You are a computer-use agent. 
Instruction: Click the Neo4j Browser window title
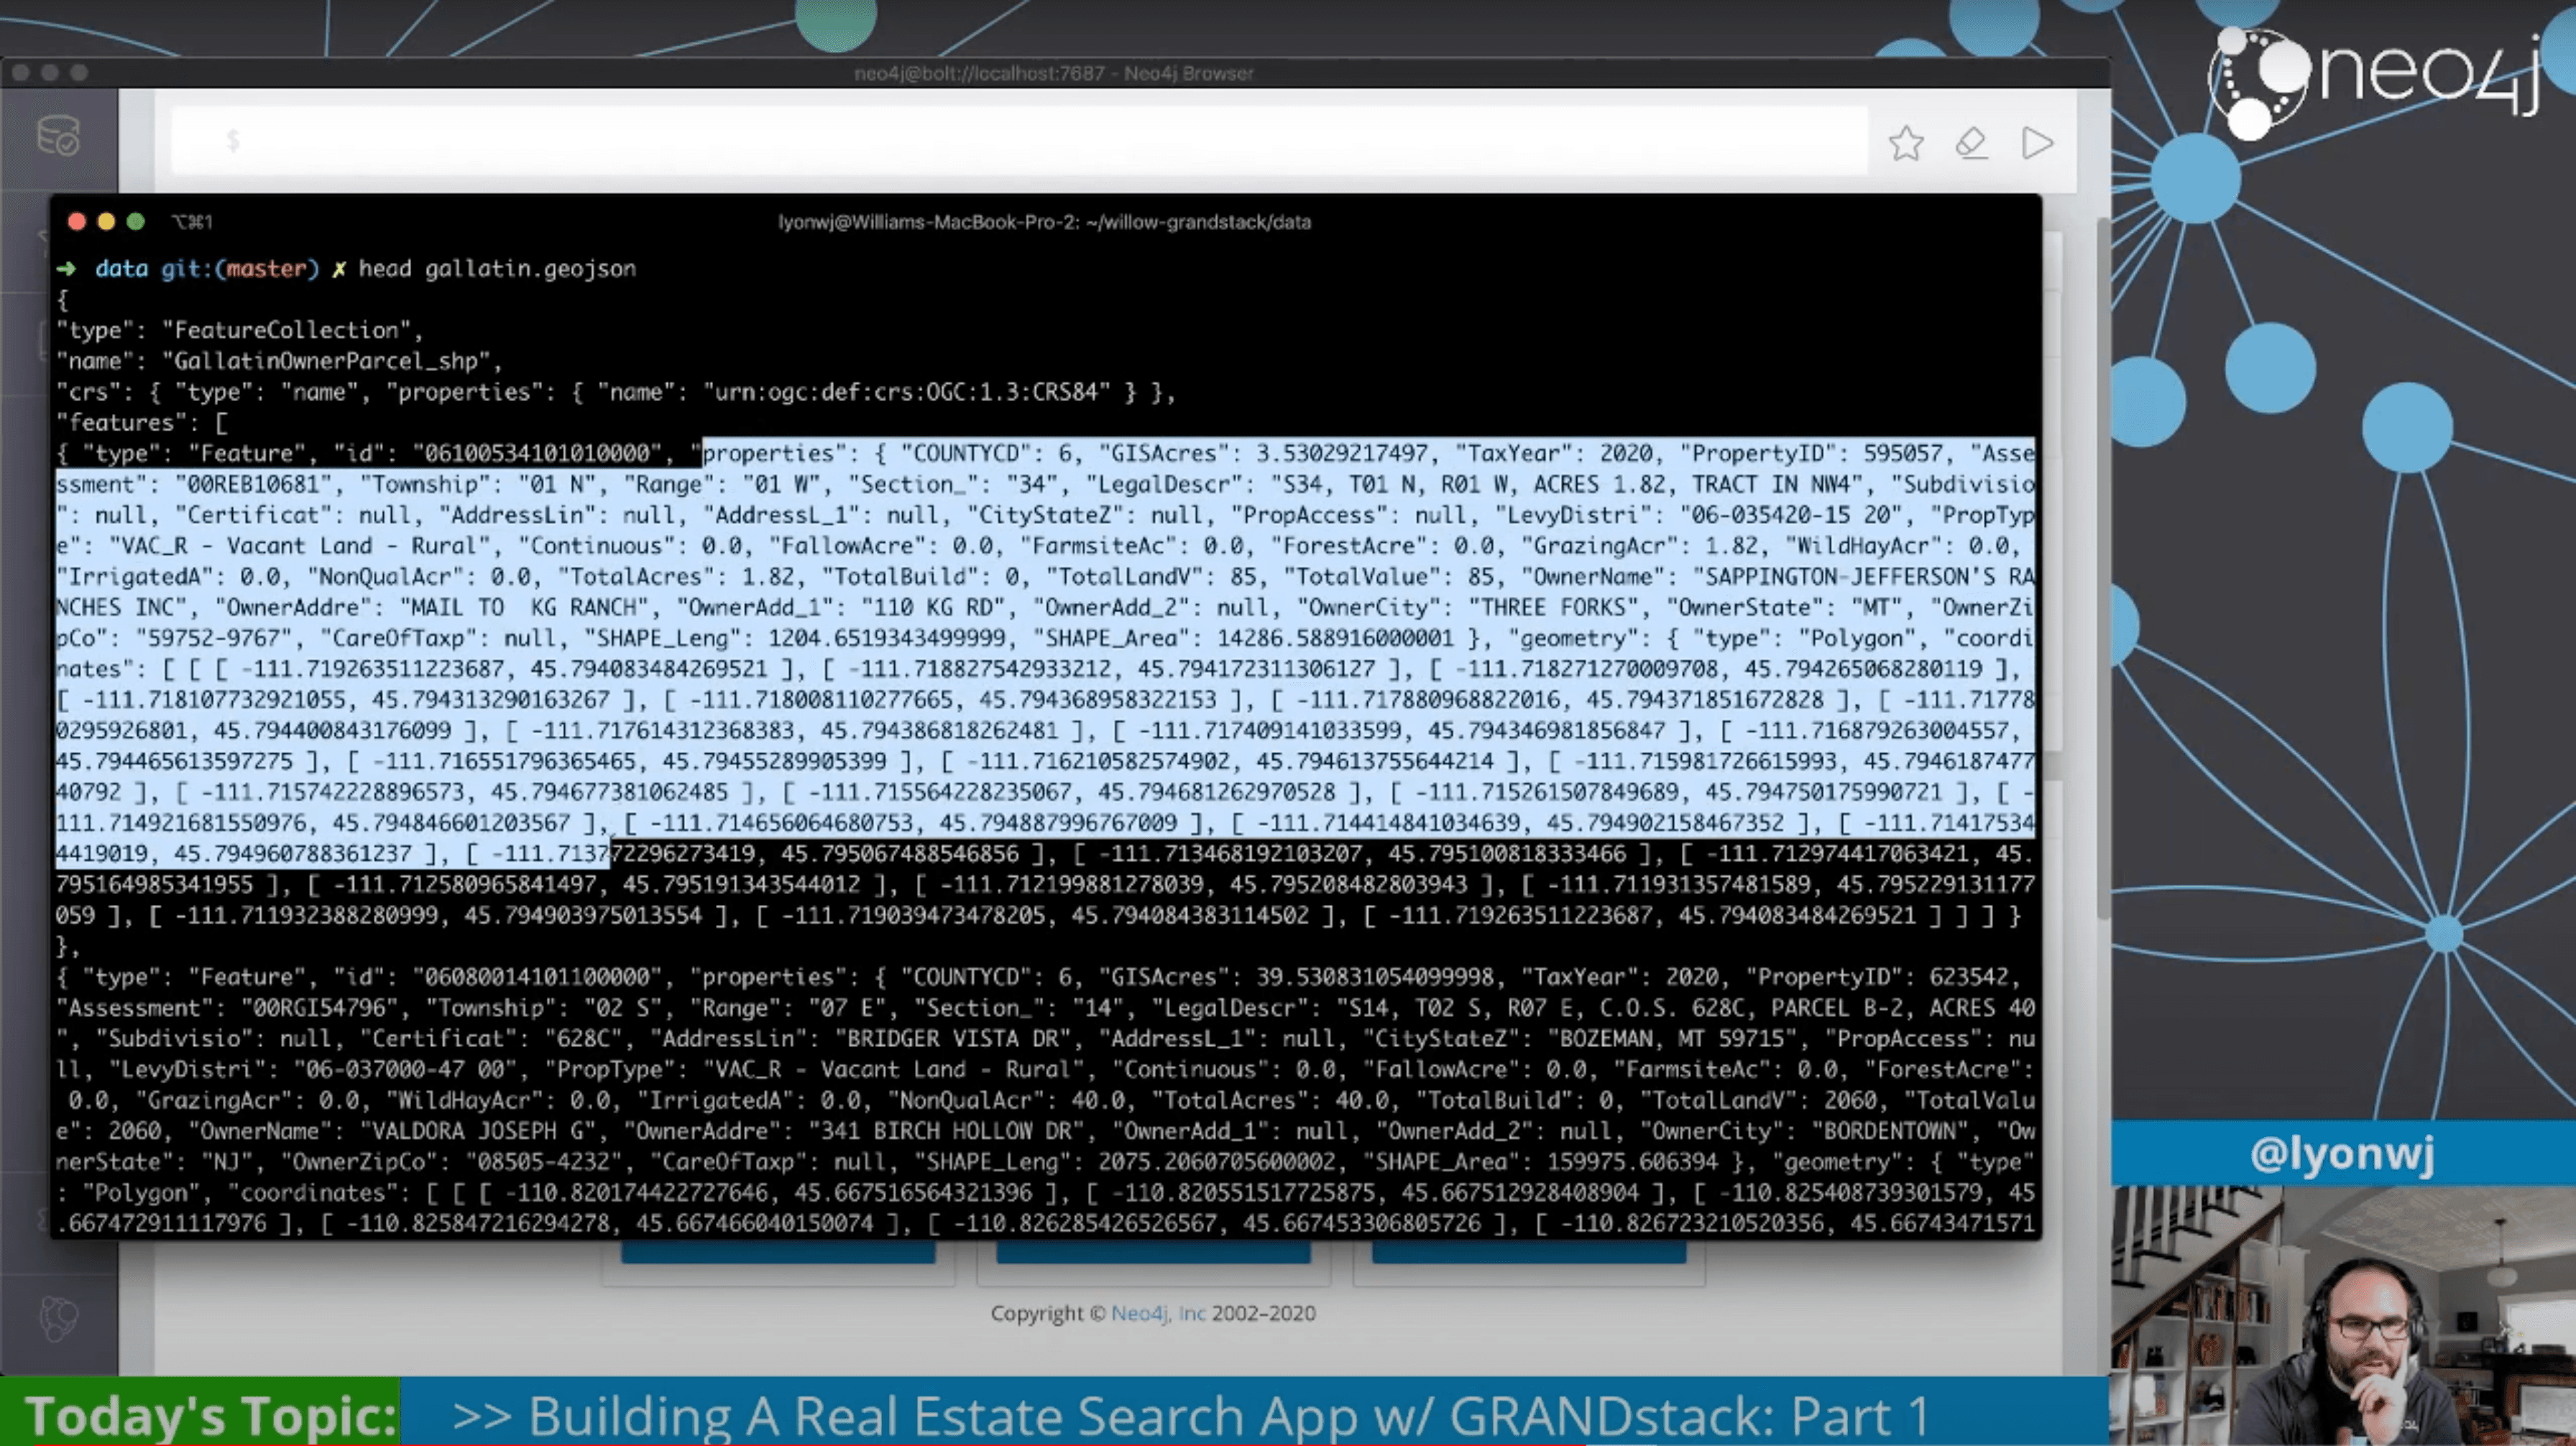tap(1053, 73)
